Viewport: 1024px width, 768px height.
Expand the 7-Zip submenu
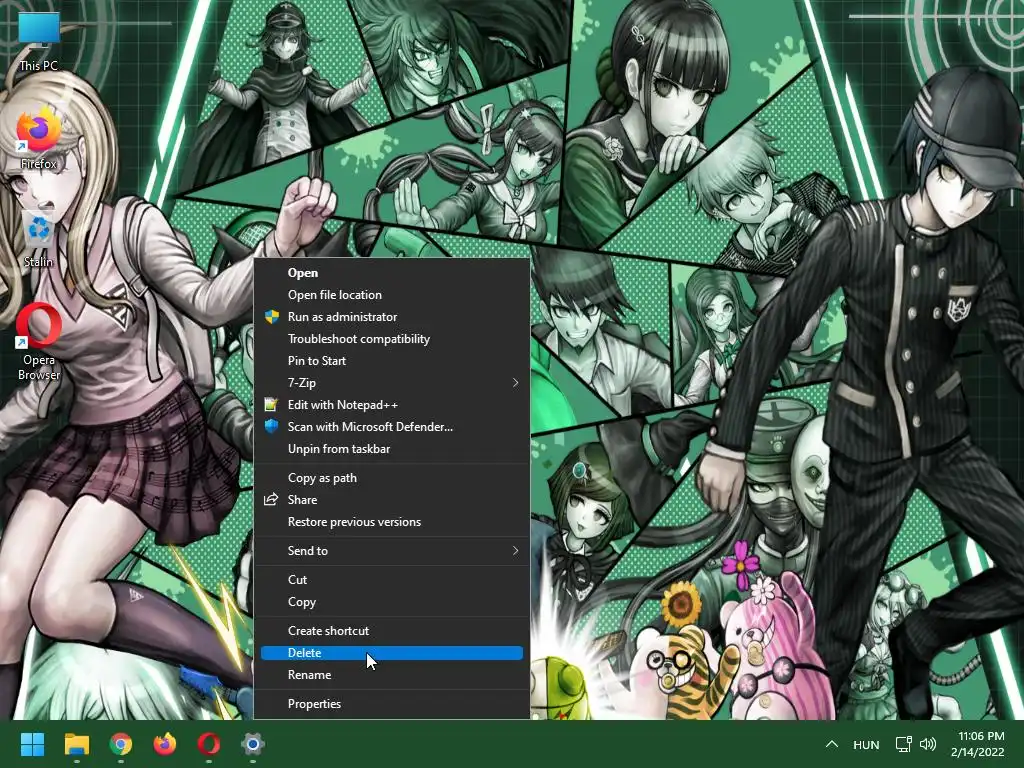pyautogui.click(x=392, y=383)
